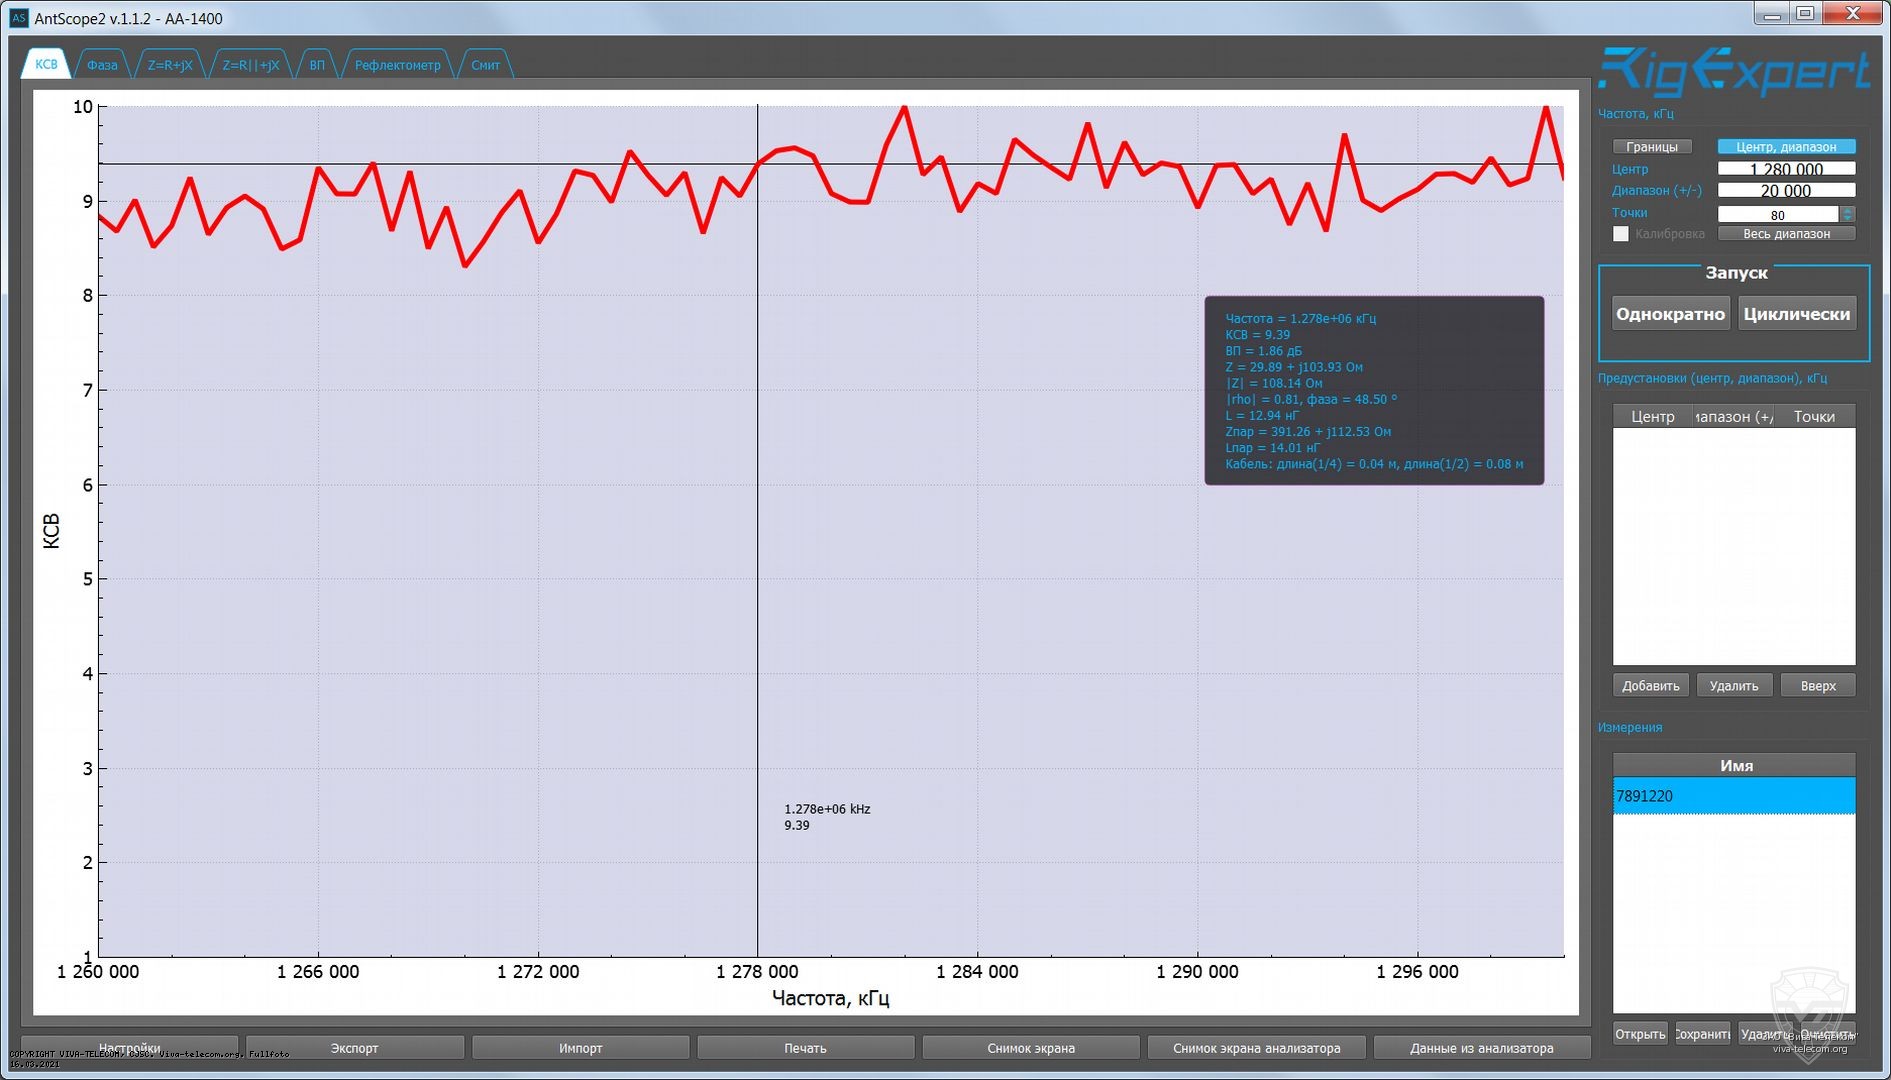Click the Диапазон (+/-) input field
The height and width of the screenshot is (1080, 1891).
pyautogui.click(x=1785, y=191)
